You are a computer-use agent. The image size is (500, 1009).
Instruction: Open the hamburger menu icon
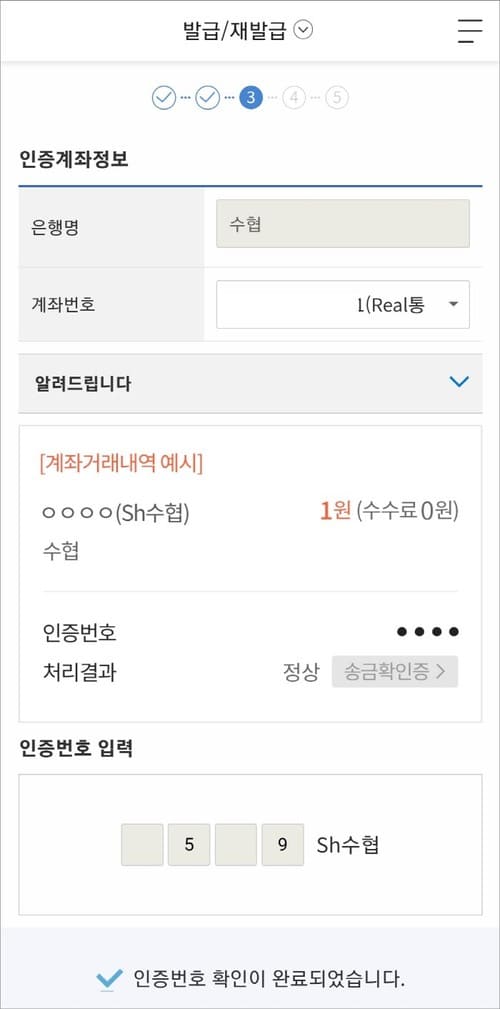(470, 31)
